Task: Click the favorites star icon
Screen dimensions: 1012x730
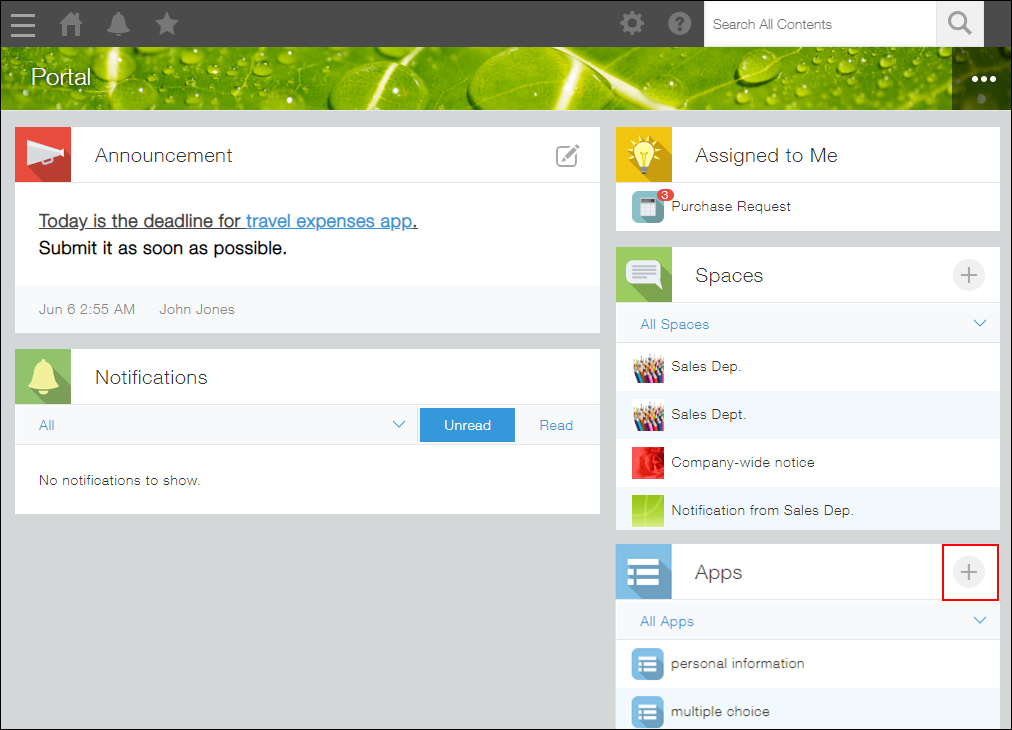Action: click(166, 23)
